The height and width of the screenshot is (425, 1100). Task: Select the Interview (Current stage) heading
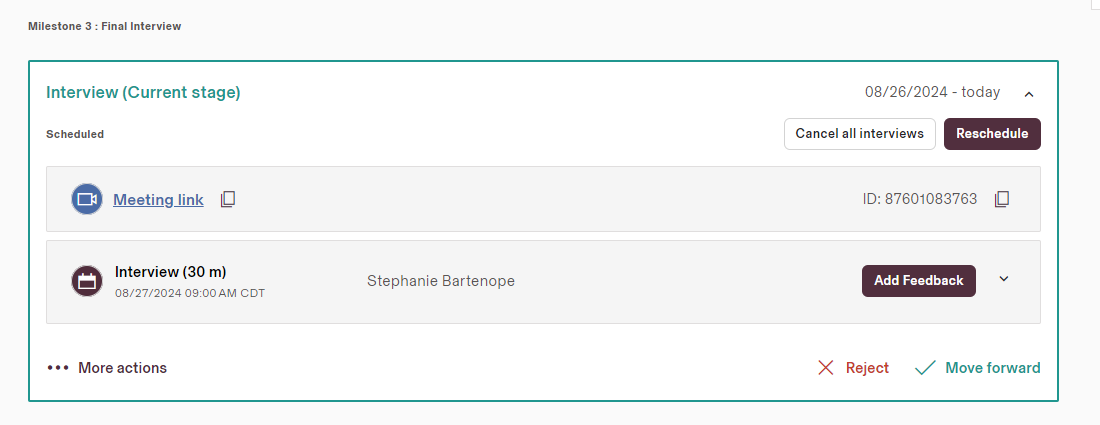[x=143, y=93]
